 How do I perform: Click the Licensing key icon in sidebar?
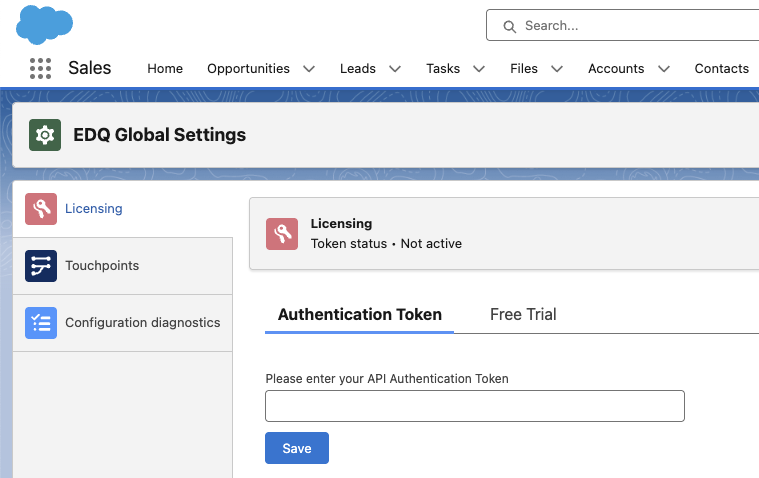[x=41, y=209]
